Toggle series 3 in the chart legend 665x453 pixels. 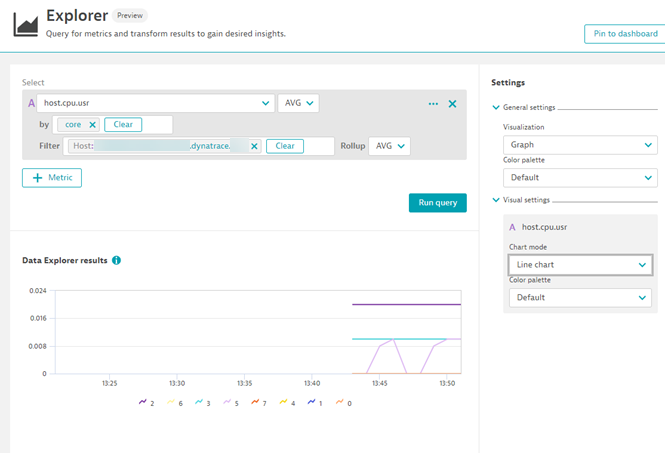click(201, 402)
